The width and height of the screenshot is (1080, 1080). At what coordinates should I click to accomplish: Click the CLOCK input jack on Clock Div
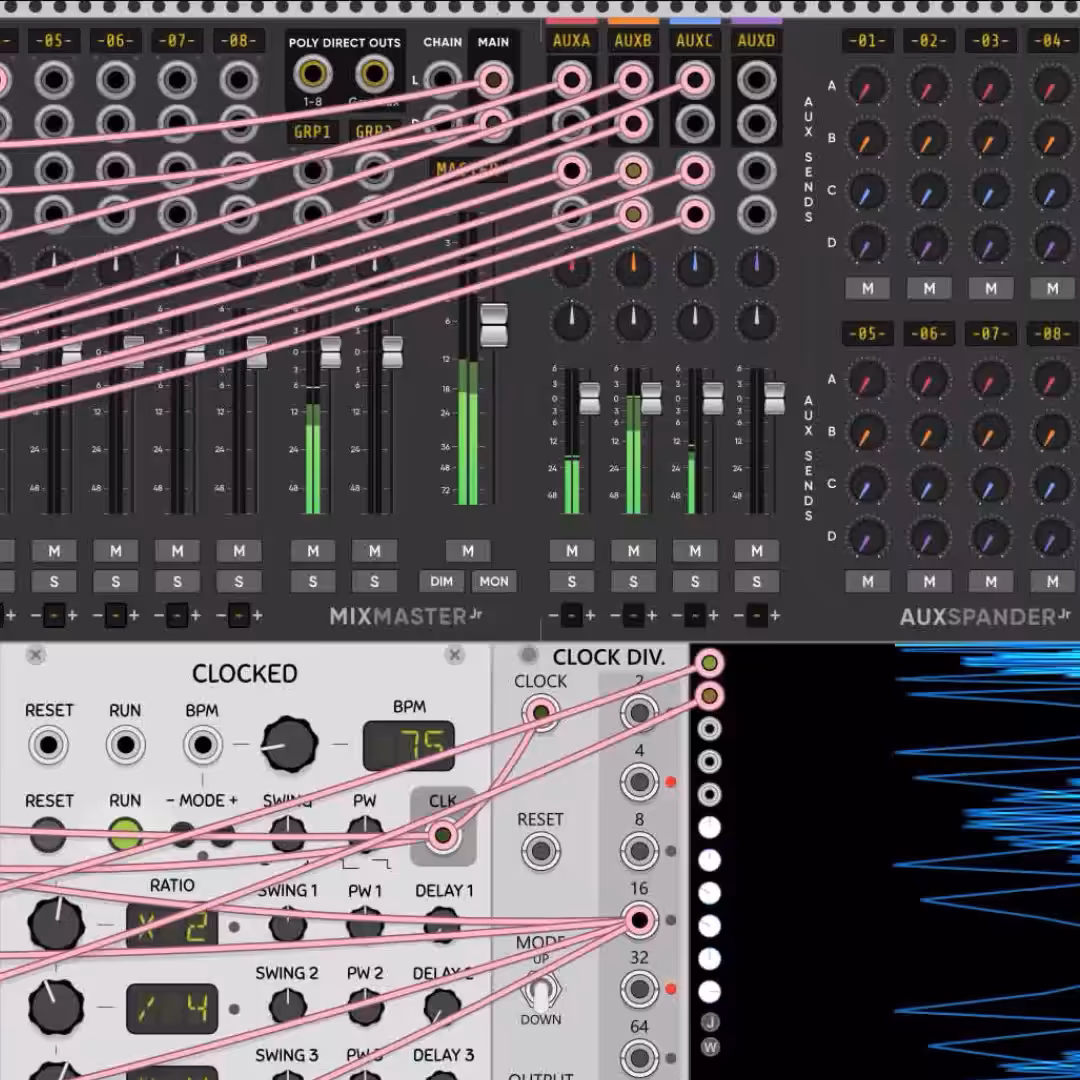(x=541, y=712)
